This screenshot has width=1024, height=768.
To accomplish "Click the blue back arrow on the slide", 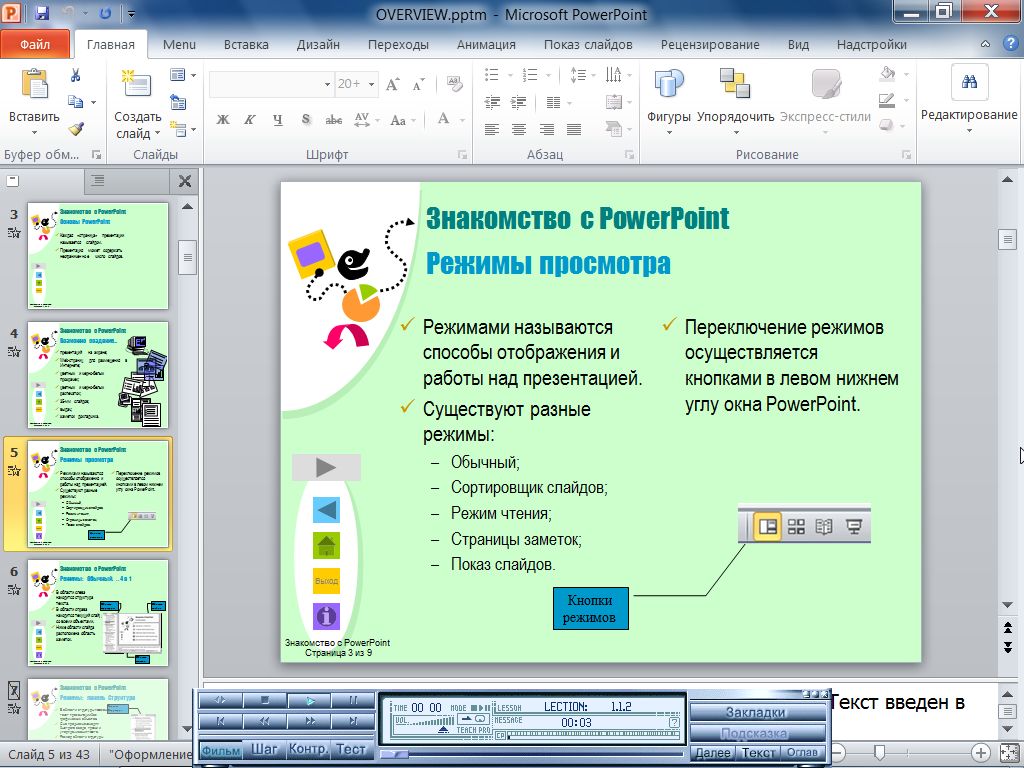I will tap(326, 510).
